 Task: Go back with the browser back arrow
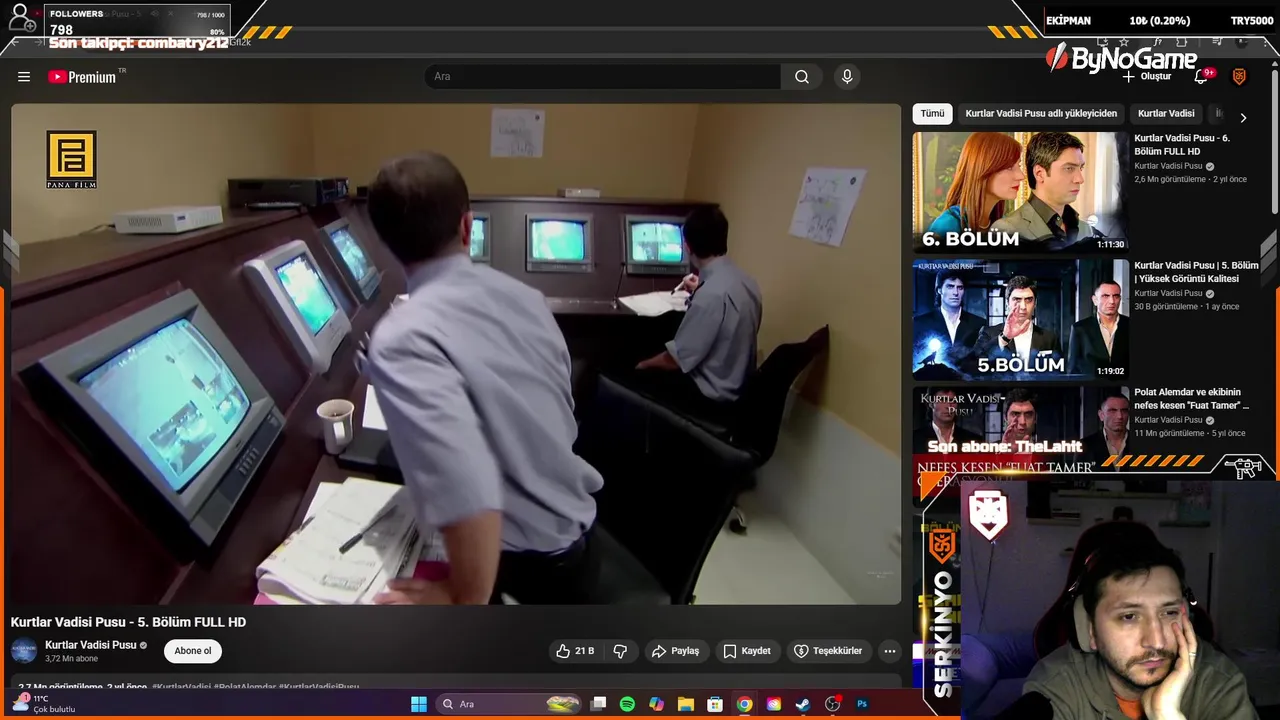[14, 42]
